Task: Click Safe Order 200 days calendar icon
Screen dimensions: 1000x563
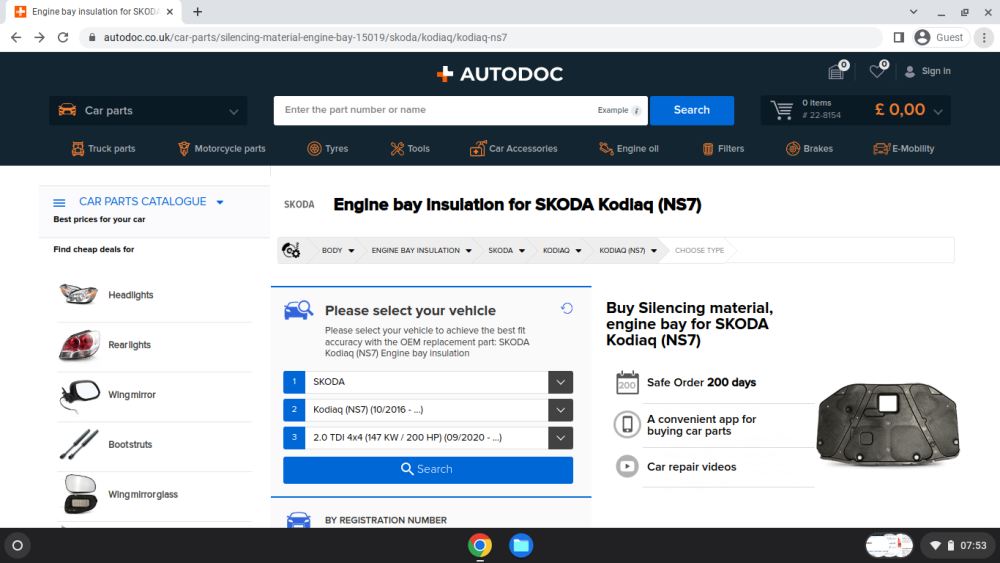Action: pos(627,383)
